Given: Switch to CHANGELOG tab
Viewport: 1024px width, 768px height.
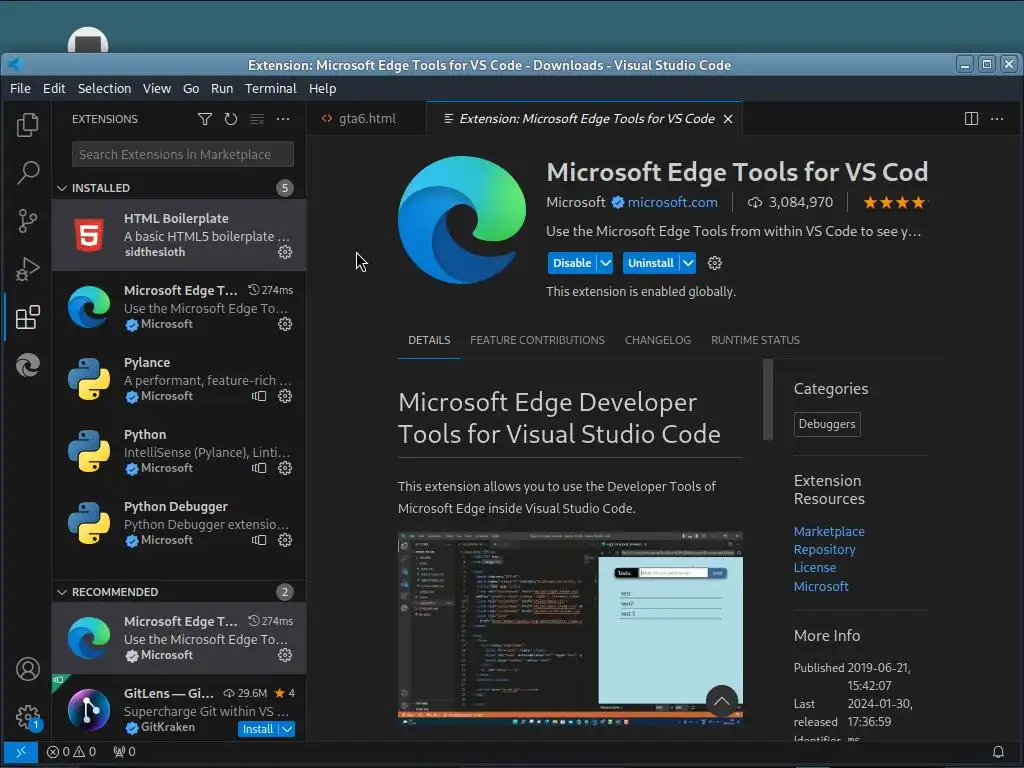Looking at the screenshot, I should pos(658,340).
